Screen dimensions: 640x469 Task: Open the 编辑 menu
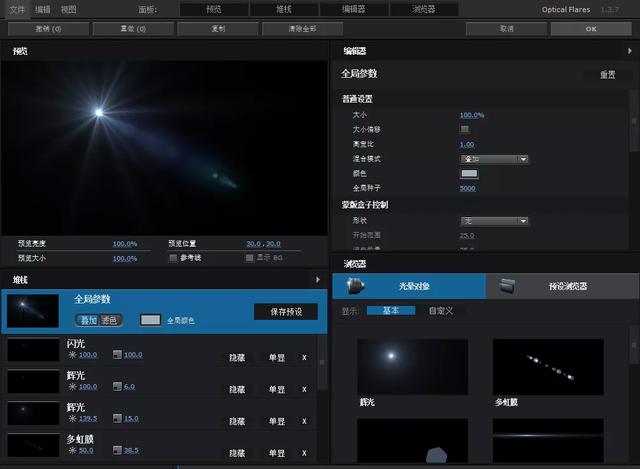pyautogui.click(x=43, y=9)
